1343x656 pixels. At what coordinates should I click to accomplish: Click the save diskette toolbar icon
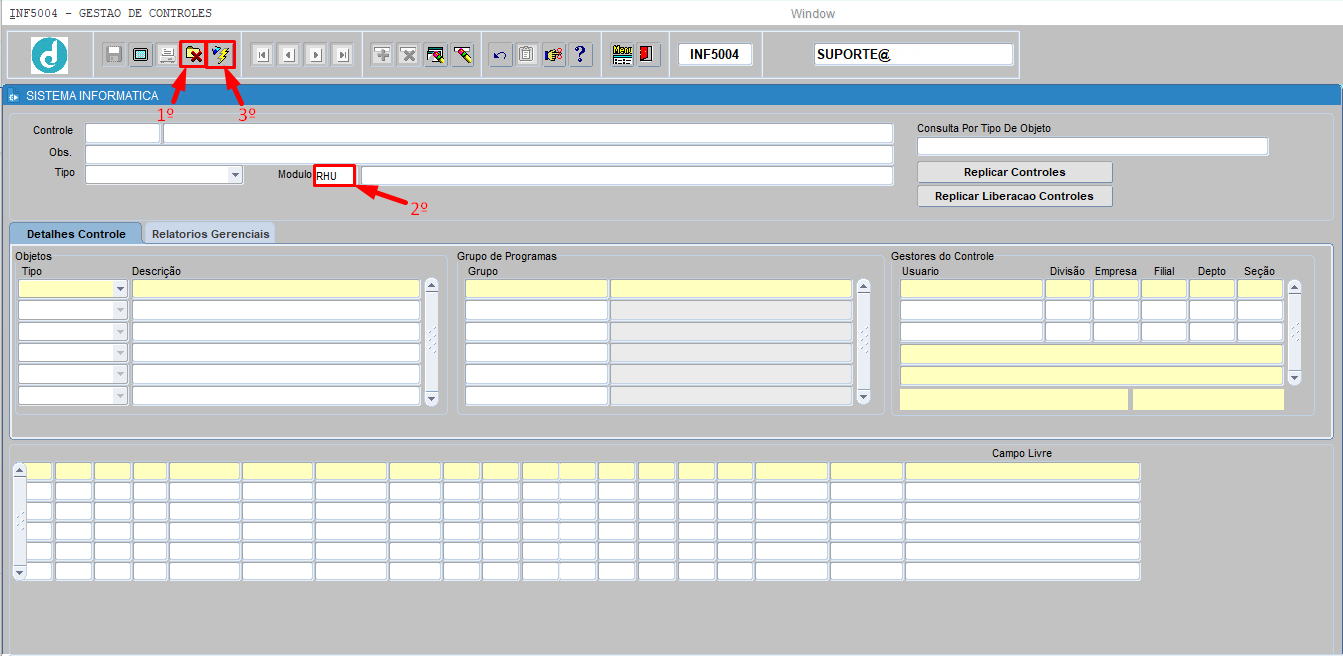(x=114, y=55)
